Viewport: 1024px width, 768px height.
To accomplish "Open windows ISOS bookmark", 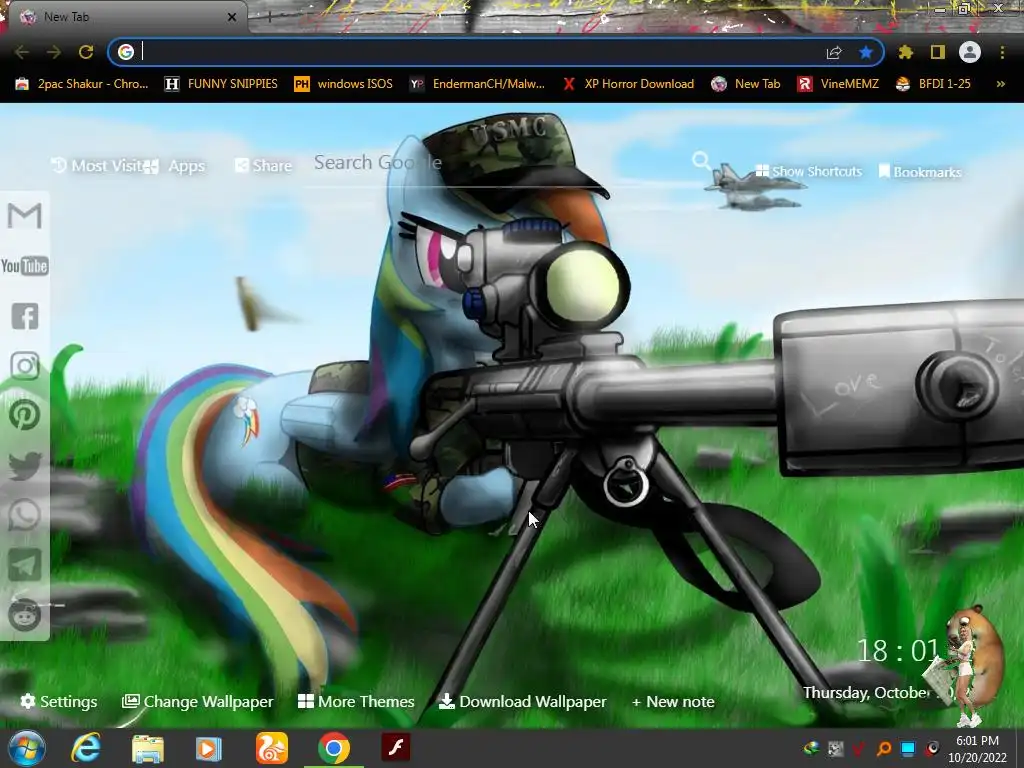I will (x=344, y=84).
